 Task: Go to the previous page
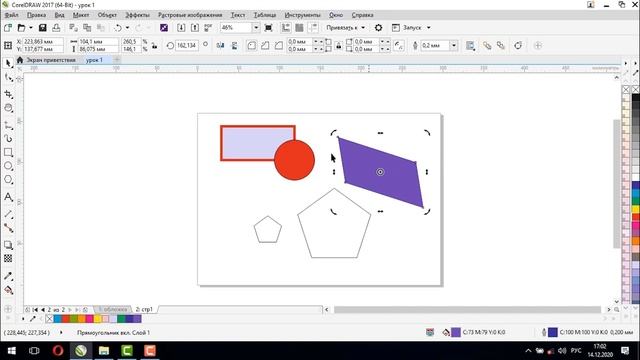[43, 310]
